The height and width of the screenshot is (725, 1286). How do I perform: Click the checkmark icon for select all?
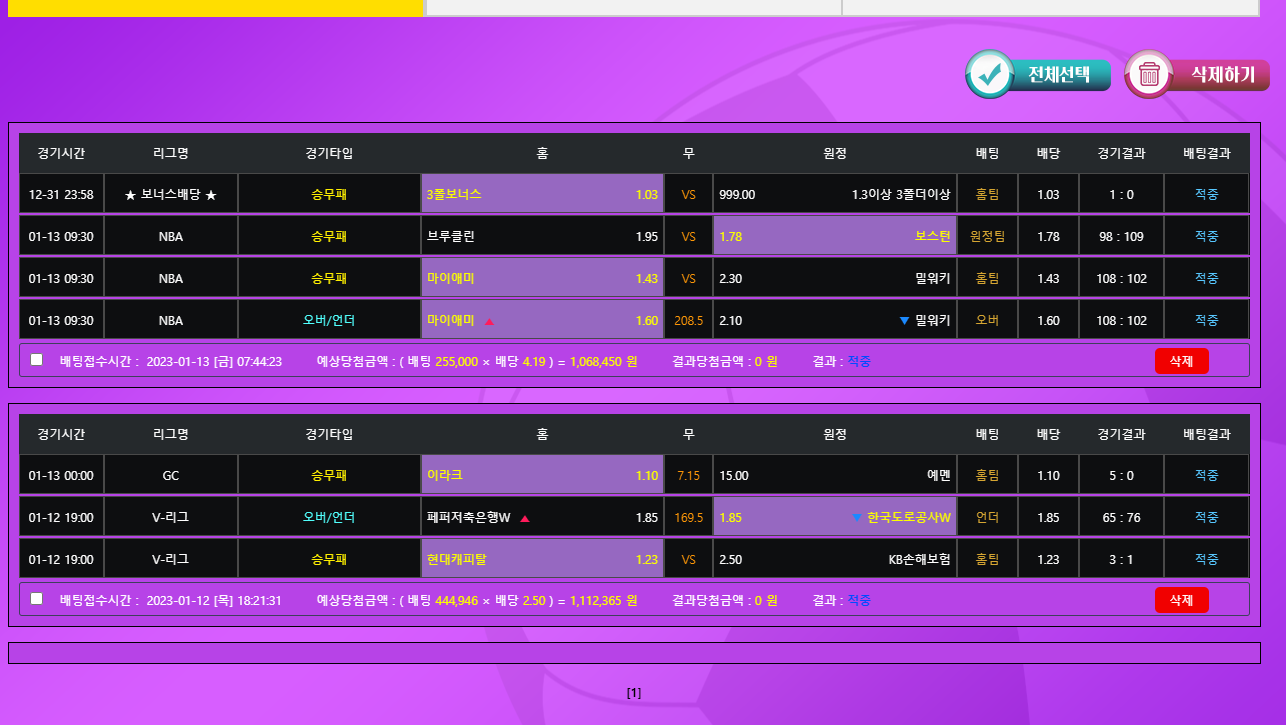[x=990, y=74]
